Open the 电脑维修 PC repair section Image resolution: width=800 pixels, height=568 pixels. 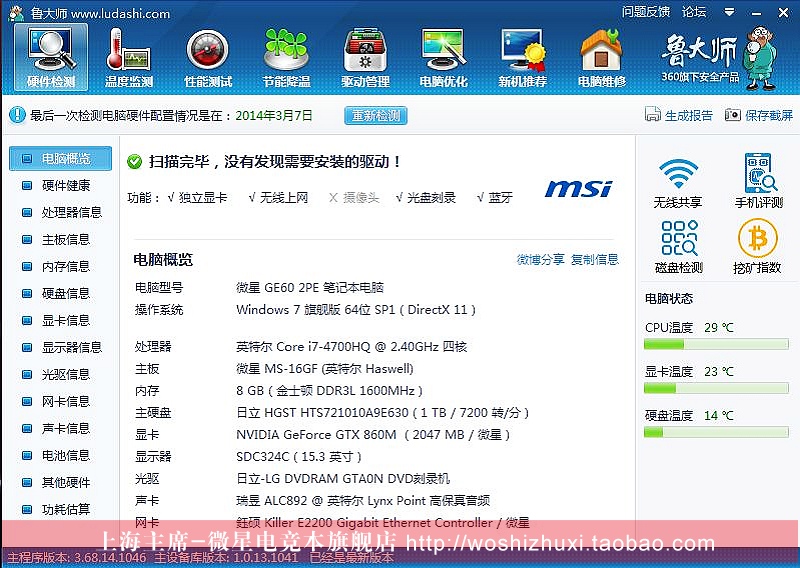(602, 58)
